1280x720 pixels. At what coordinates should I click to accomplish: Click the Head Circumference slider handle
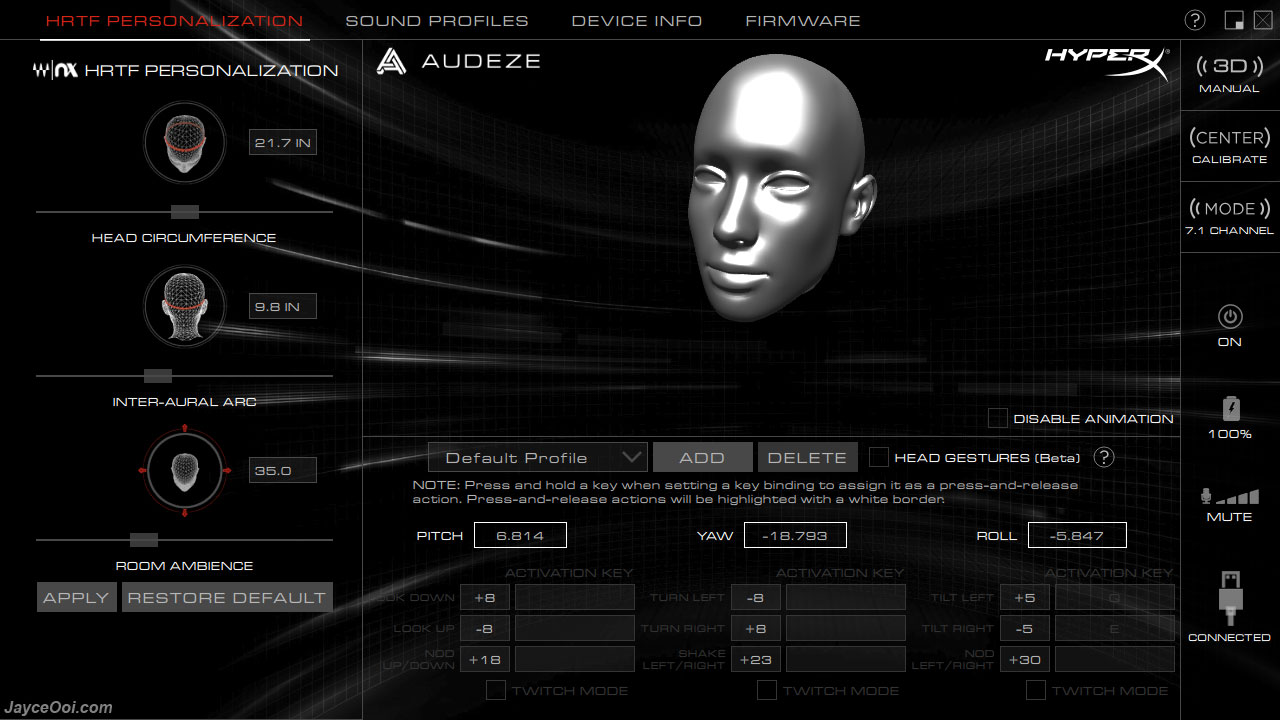pos(185,212)
